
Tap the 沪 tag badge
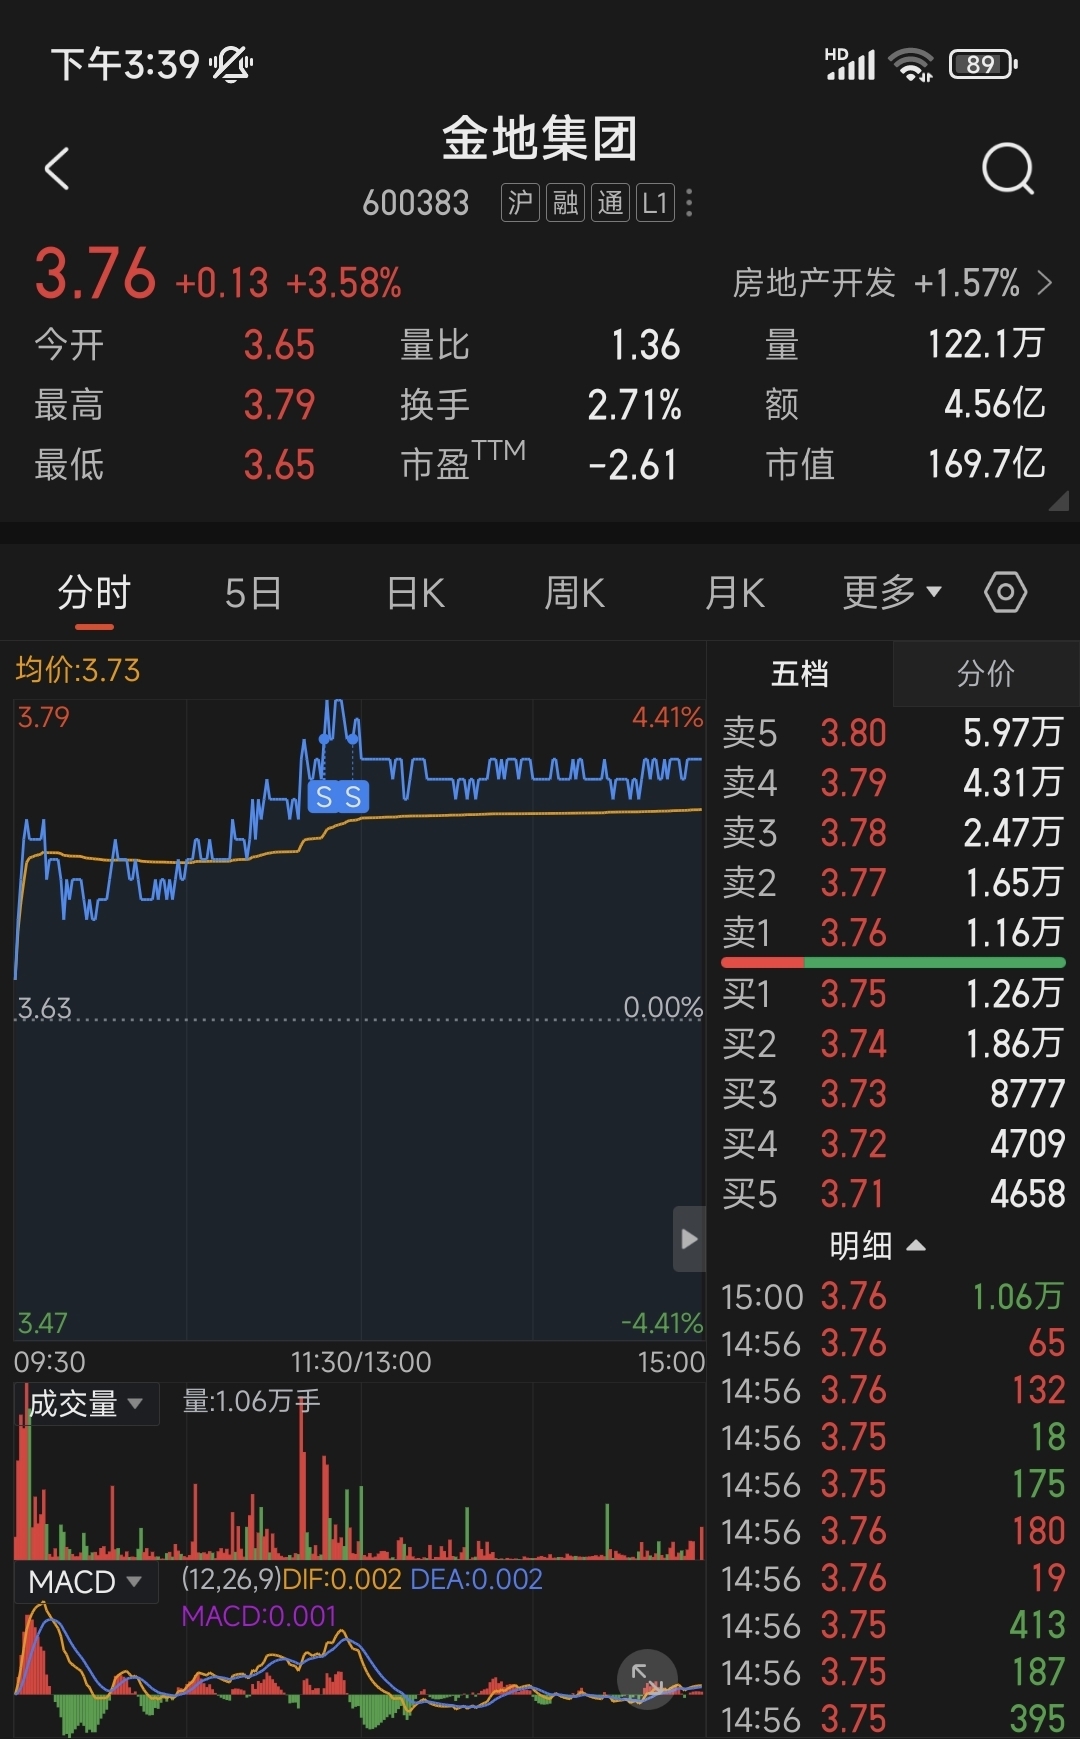click(x=520, y=203)
